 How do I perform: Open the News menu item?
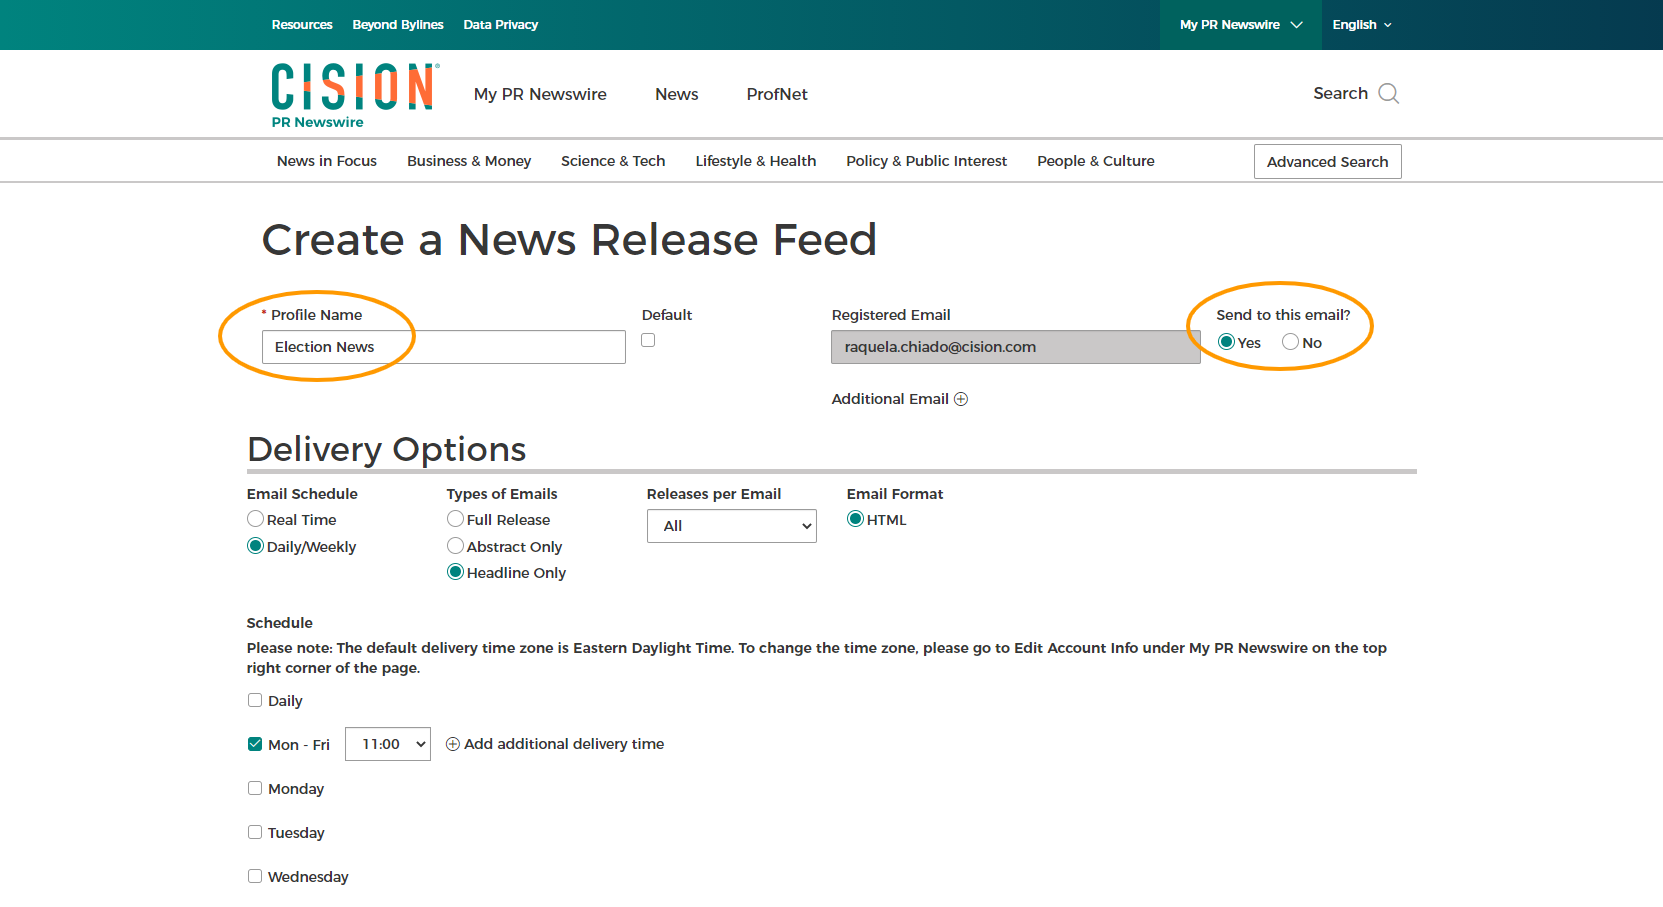click(676, 94)
